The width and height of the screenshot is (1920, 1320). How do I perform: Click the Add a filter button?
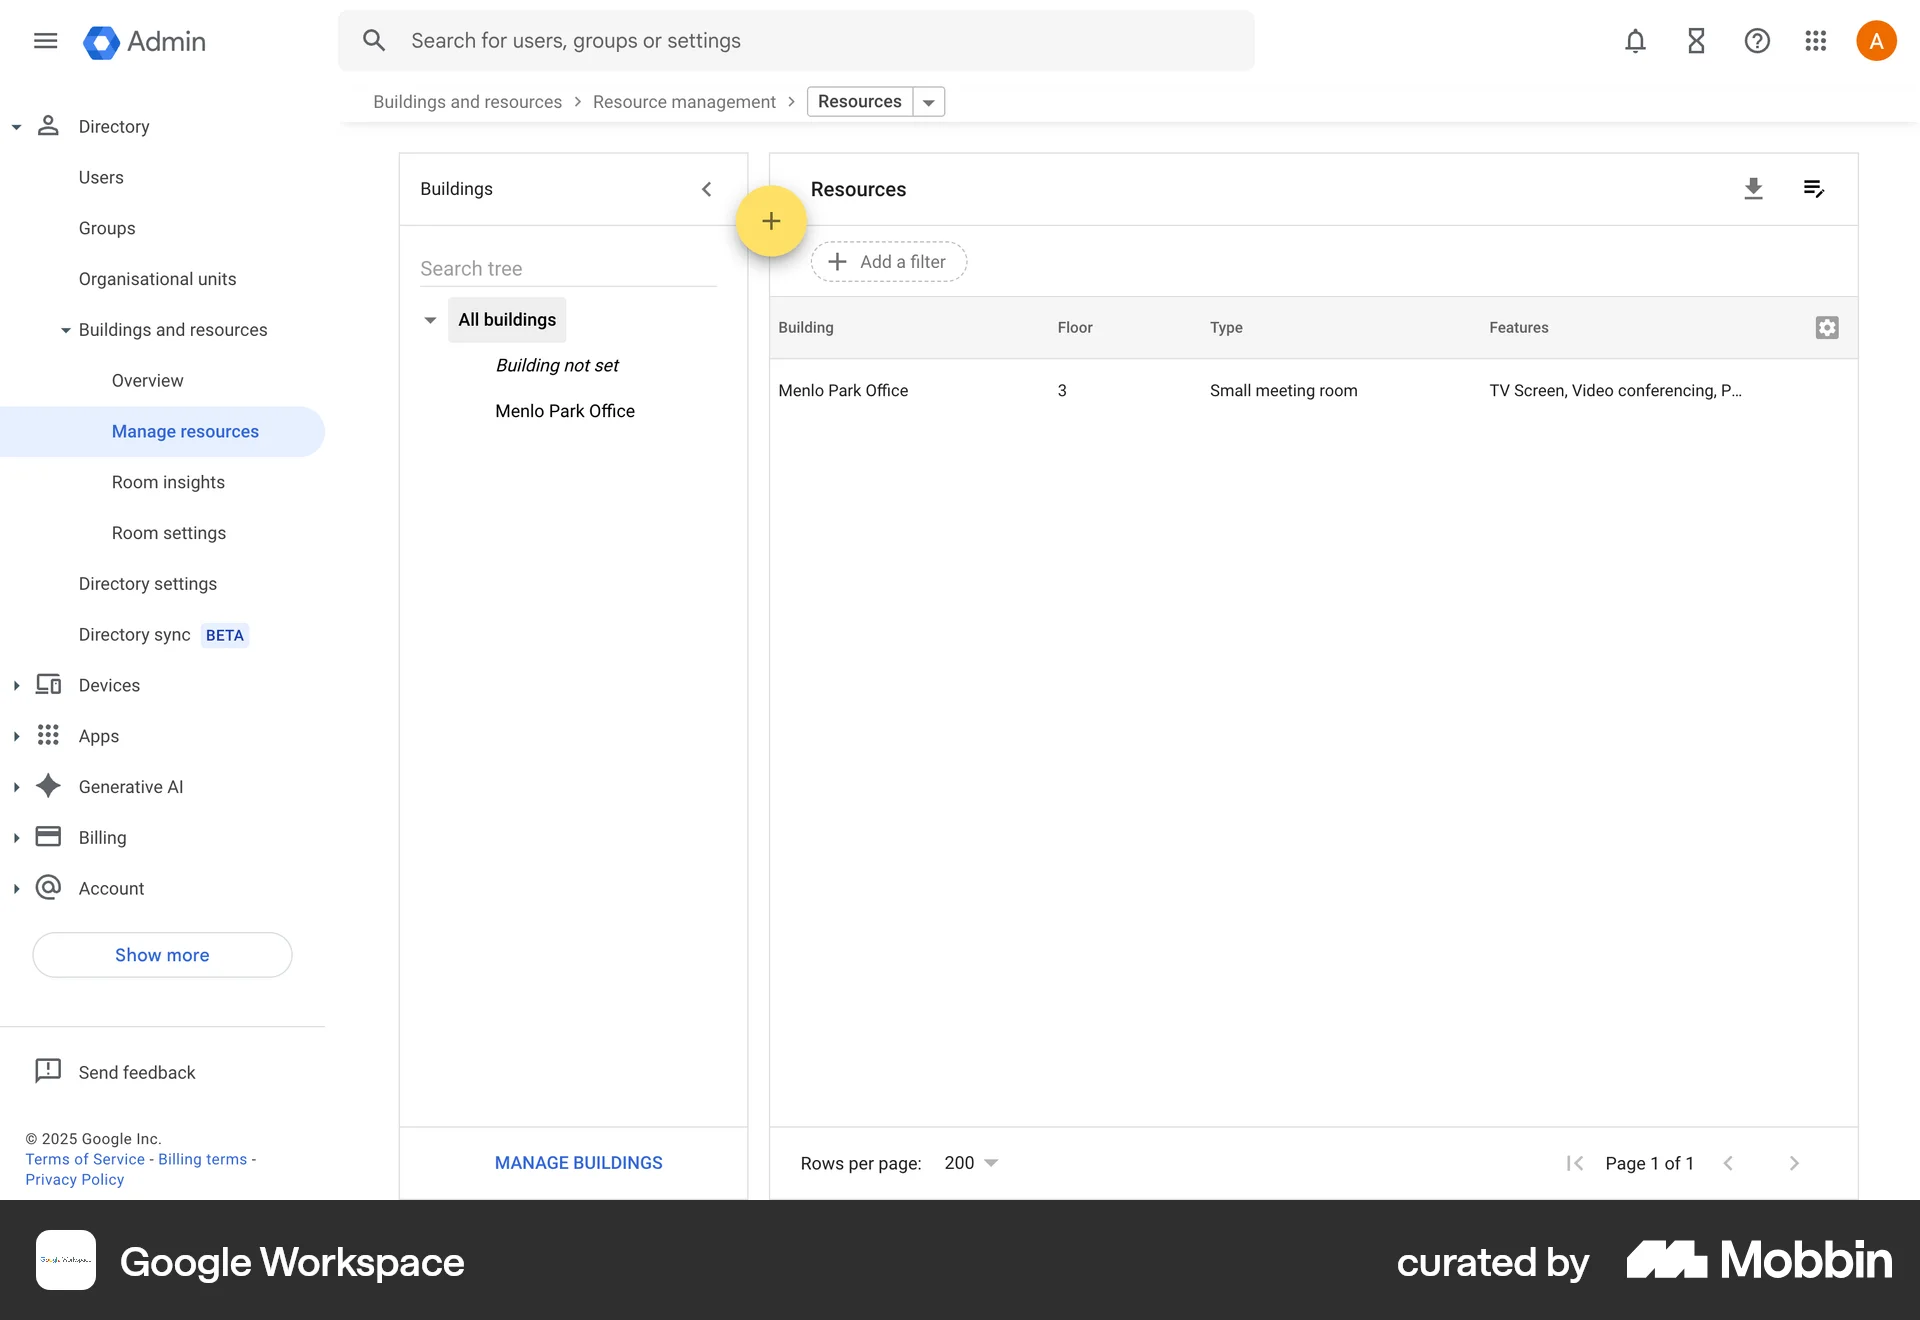(x=888, y=261)
